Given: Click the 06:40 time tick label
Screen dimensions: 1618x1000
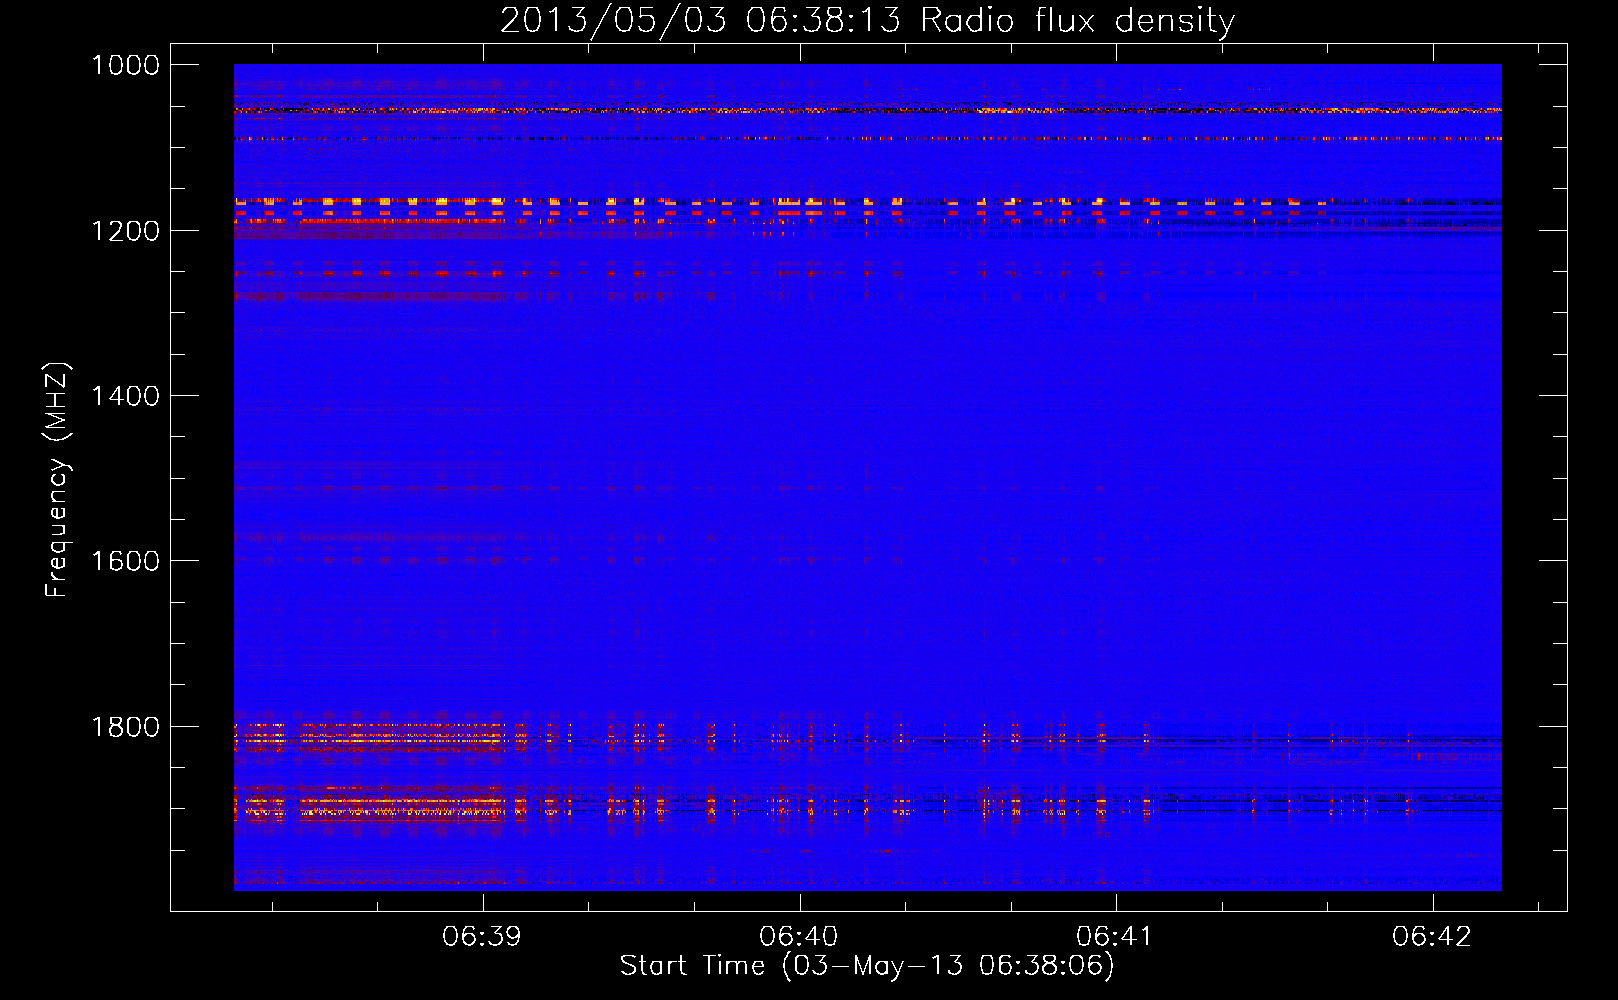Looking at the screenshot, I should pyautogui.click(x=799, y=936).
